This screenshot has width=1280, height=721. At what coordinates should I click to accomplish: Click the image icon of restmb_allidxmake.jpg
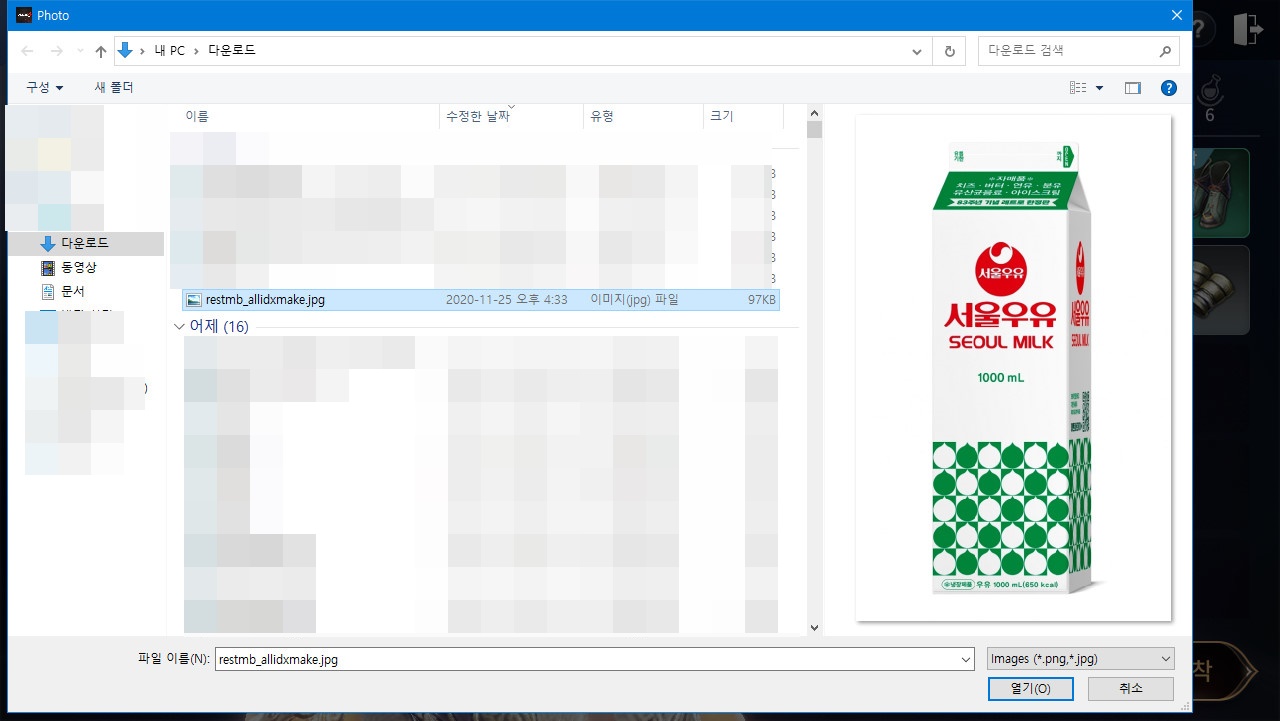point(194,299)
